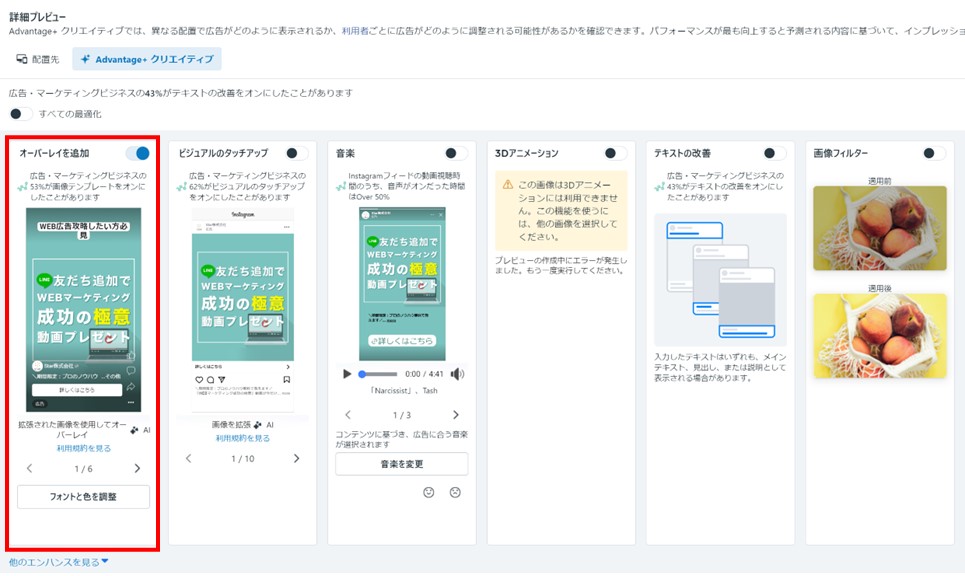The image size is (965, 576).
Task: Click the trend icon in テキストの改善 stats
Action: coord(659,186)
